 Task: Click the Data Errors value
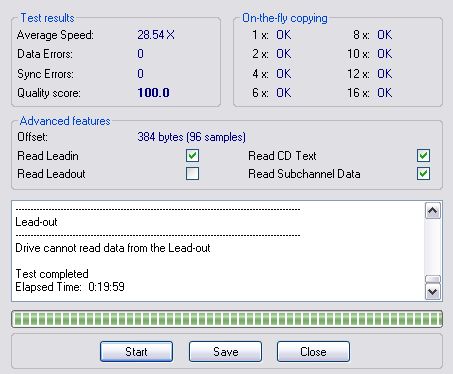(x=140, y=54)
